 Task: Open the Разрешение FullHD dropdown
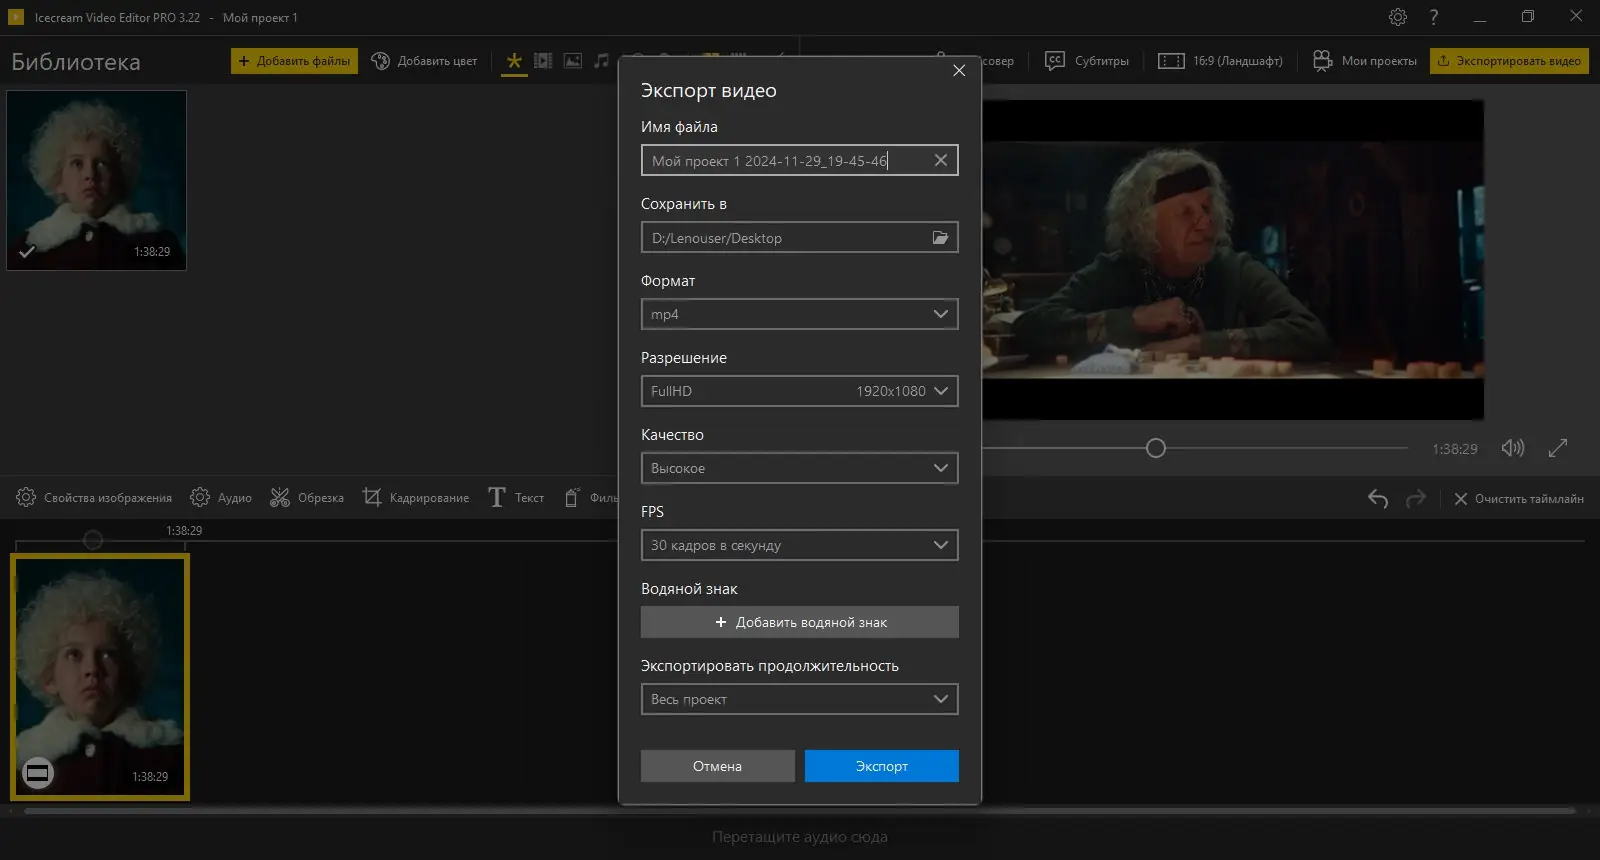[799, 391]
